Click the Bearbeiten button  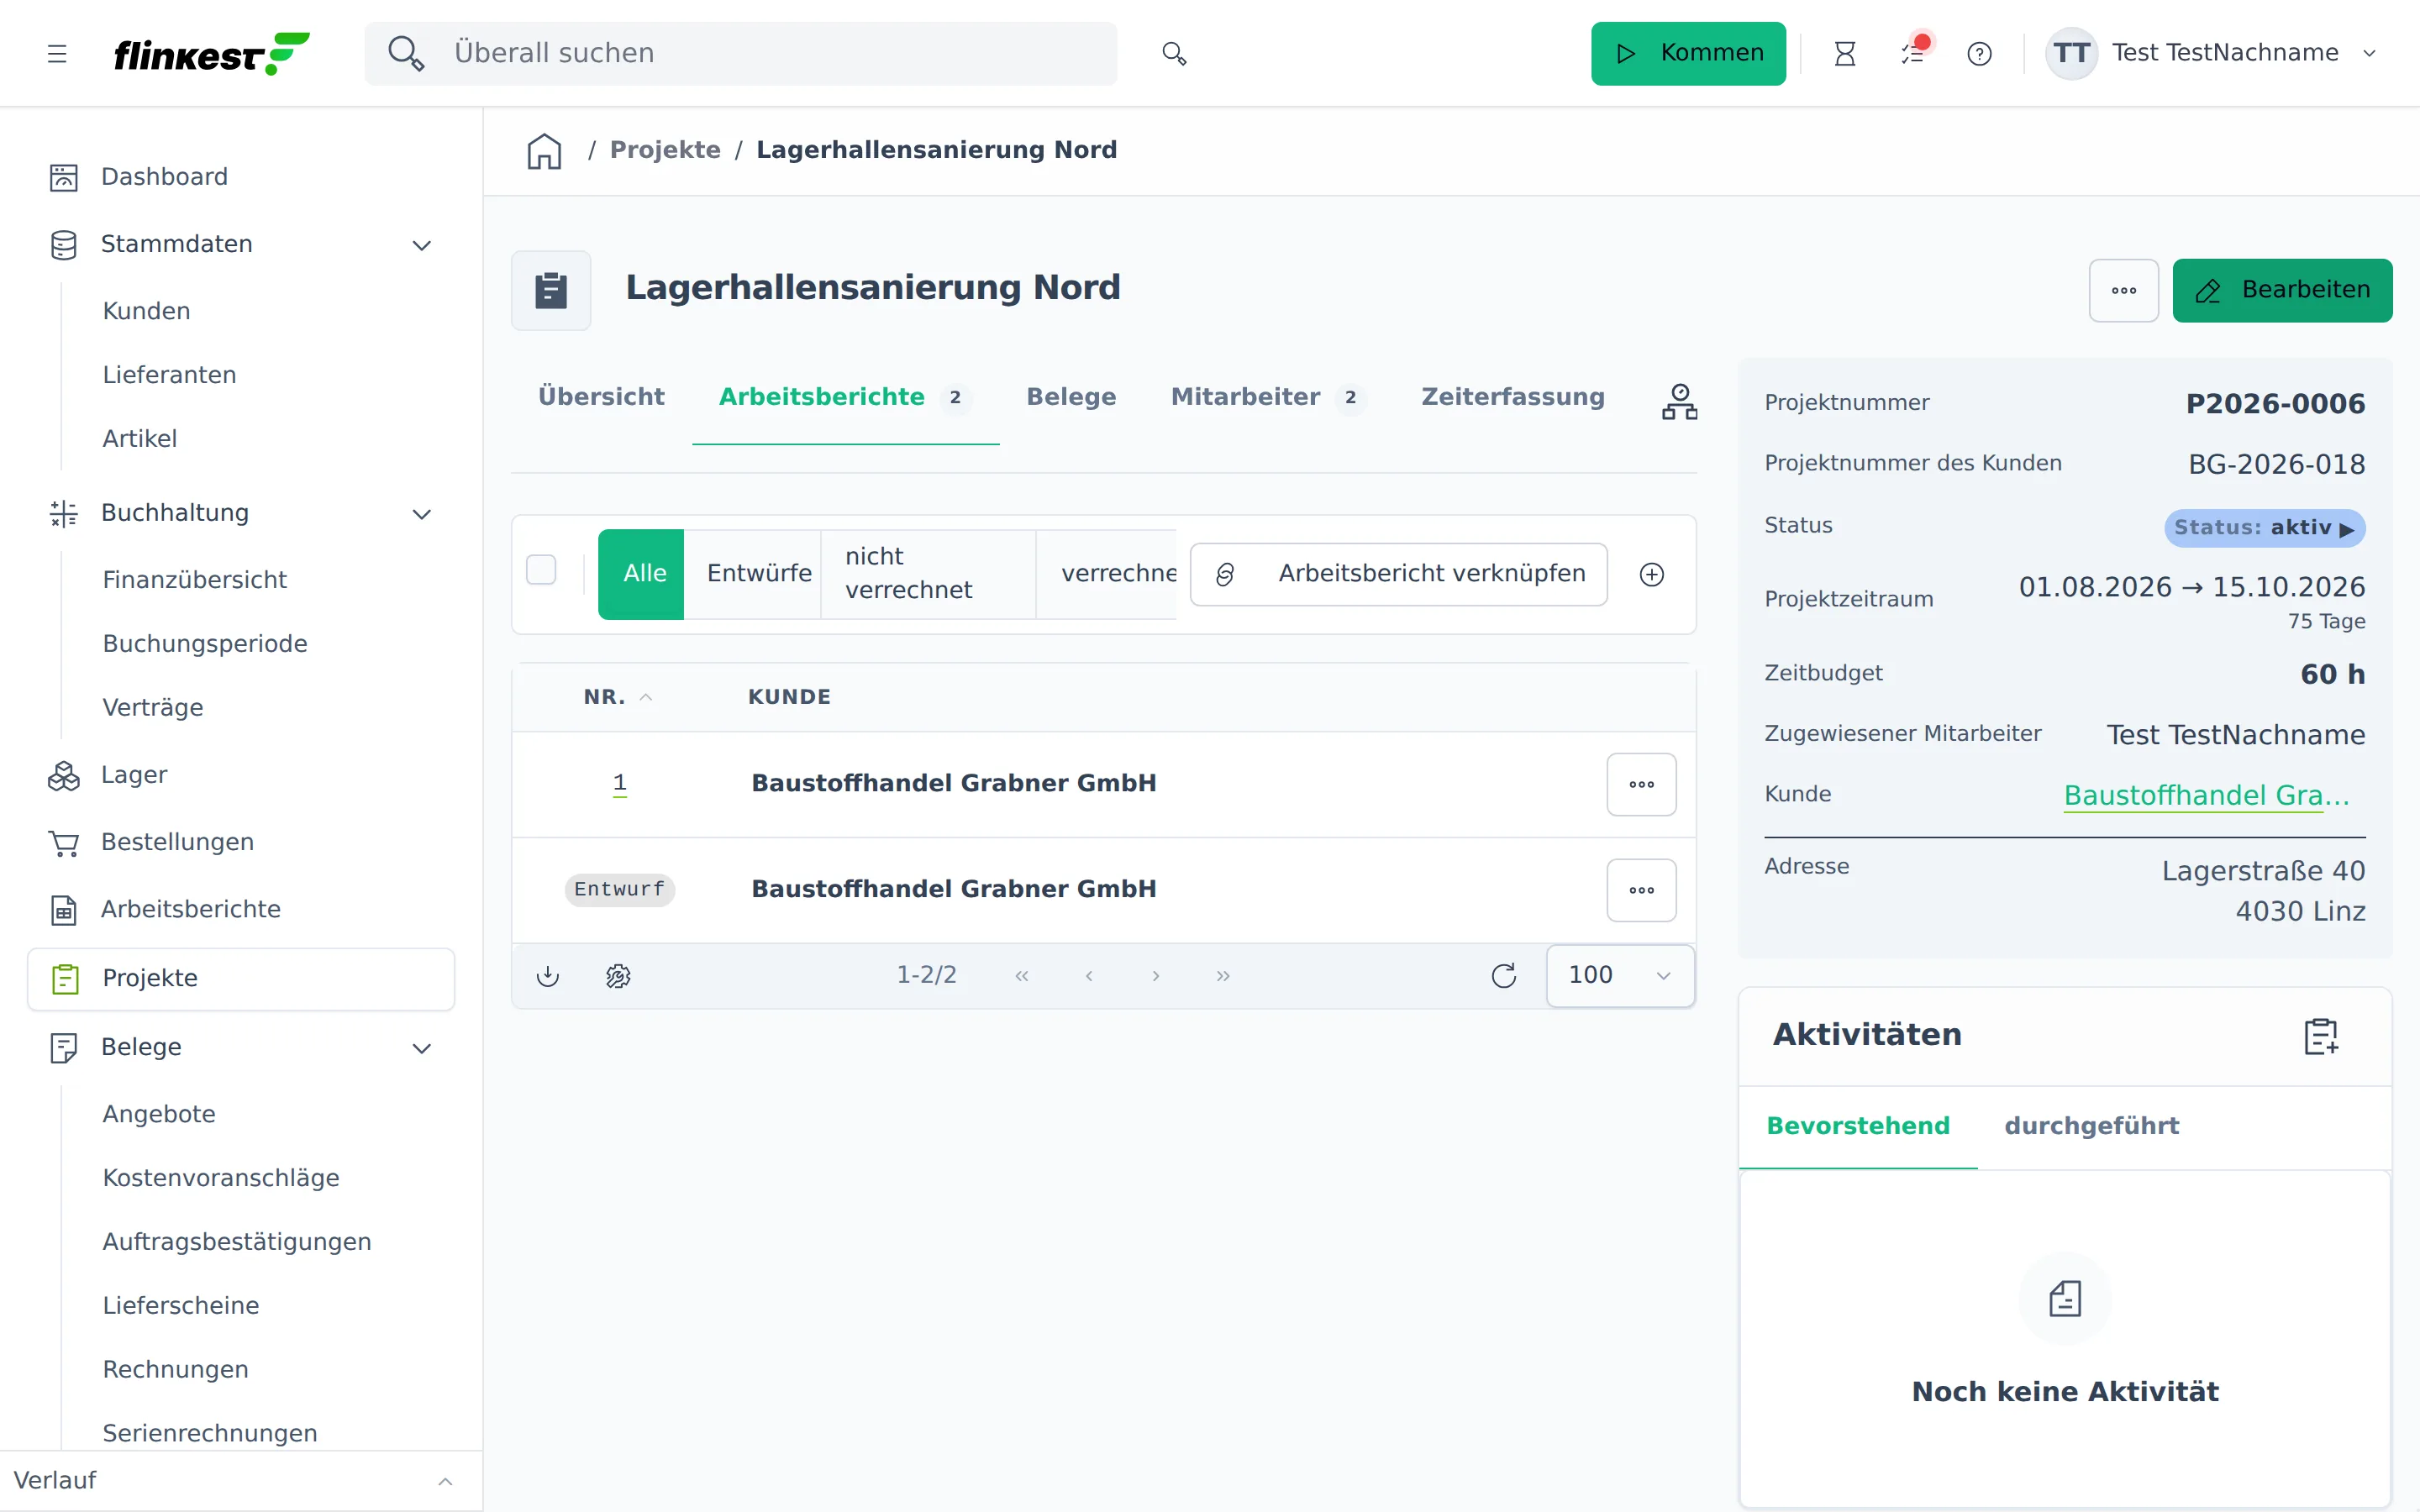pos(2282,291)
